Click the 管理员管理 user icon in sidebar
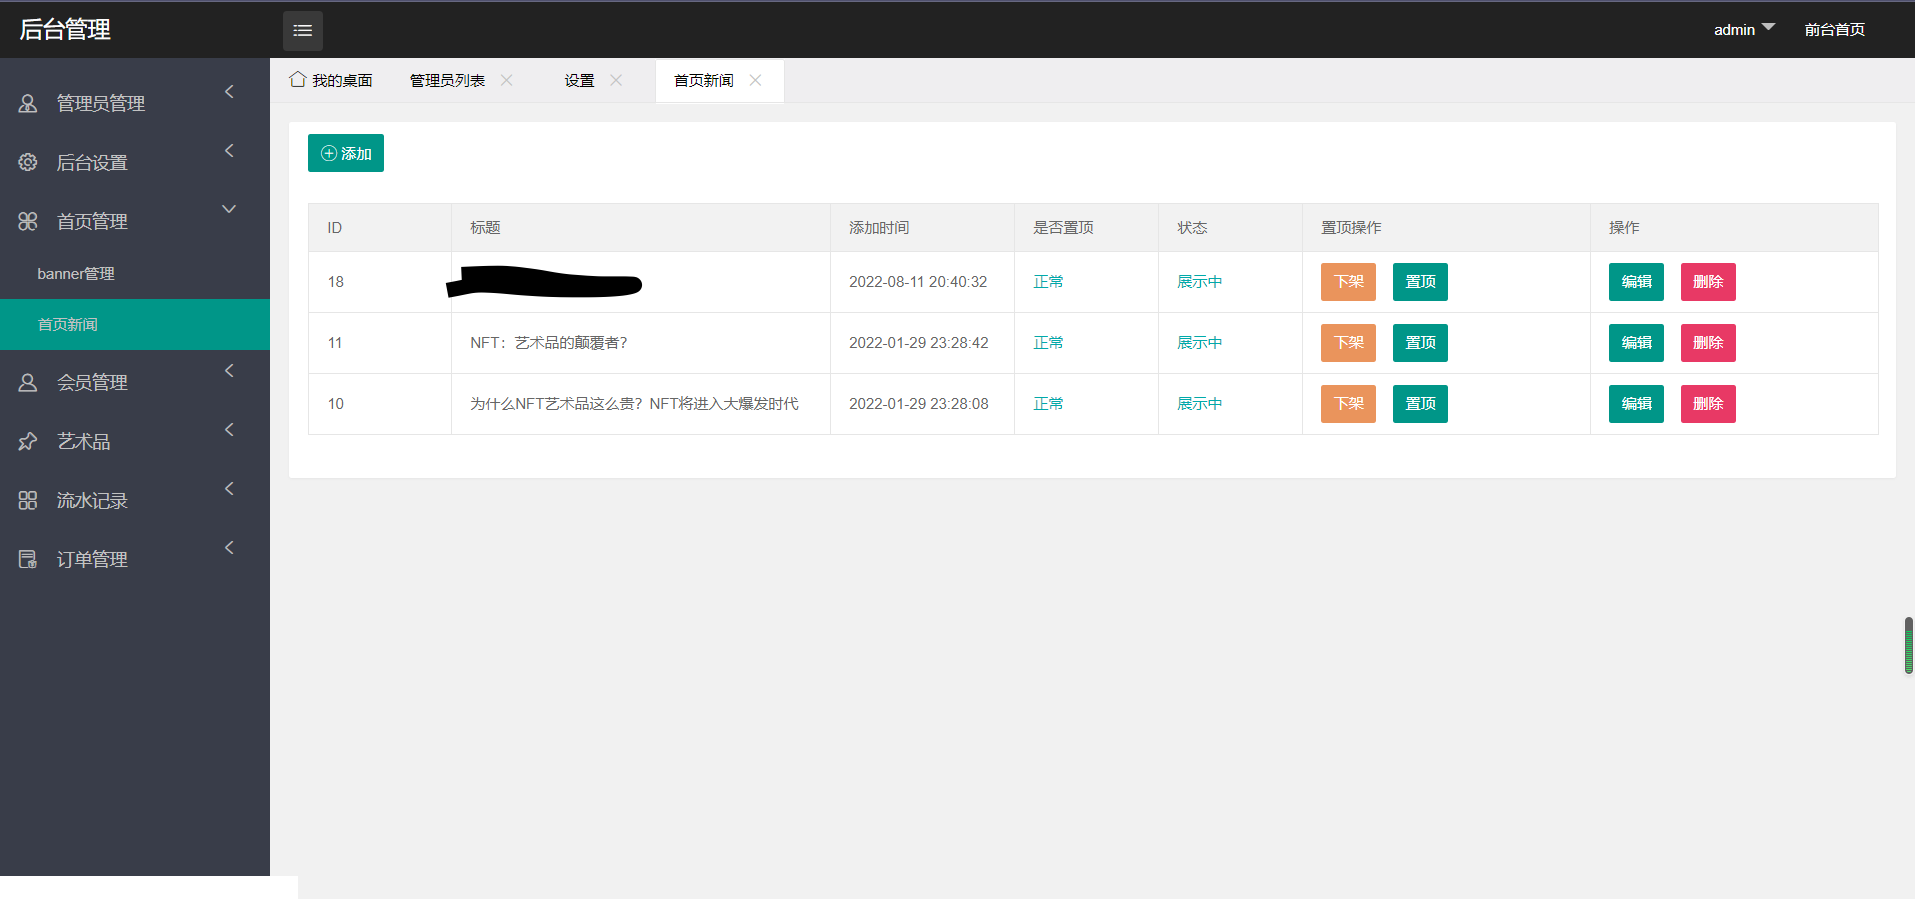 [28, 103]
